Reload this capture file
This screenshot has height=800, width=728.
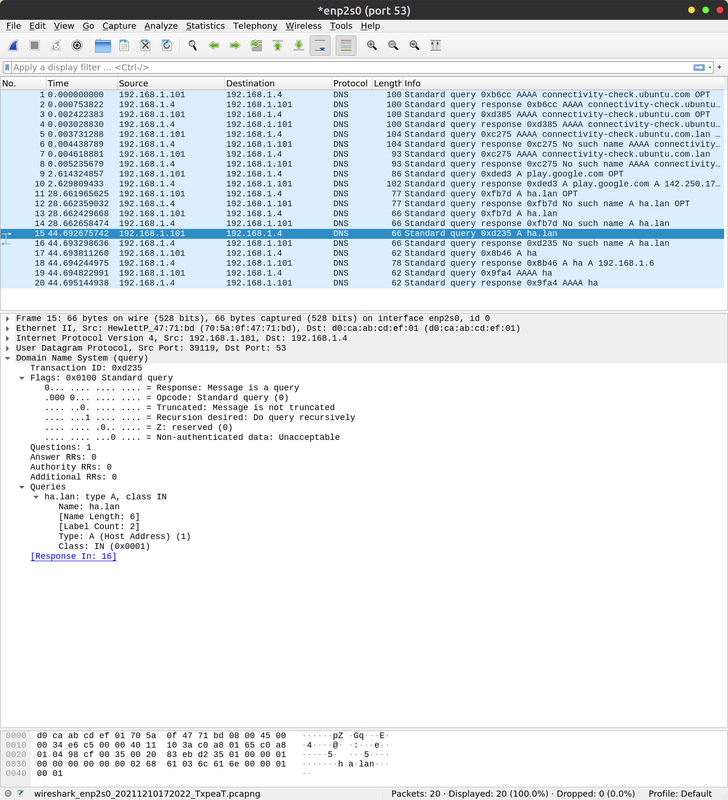pos(167,45)
